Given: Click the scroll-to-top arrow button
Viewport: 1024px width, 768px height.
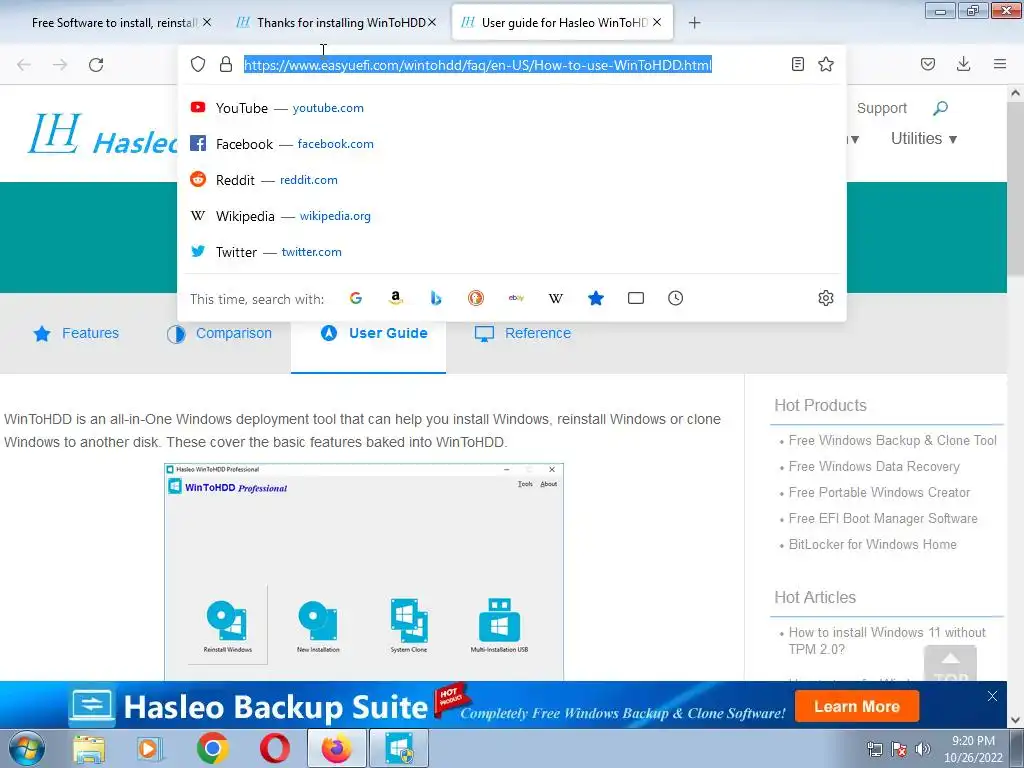Looking at the screenshot, I should 950,663.
